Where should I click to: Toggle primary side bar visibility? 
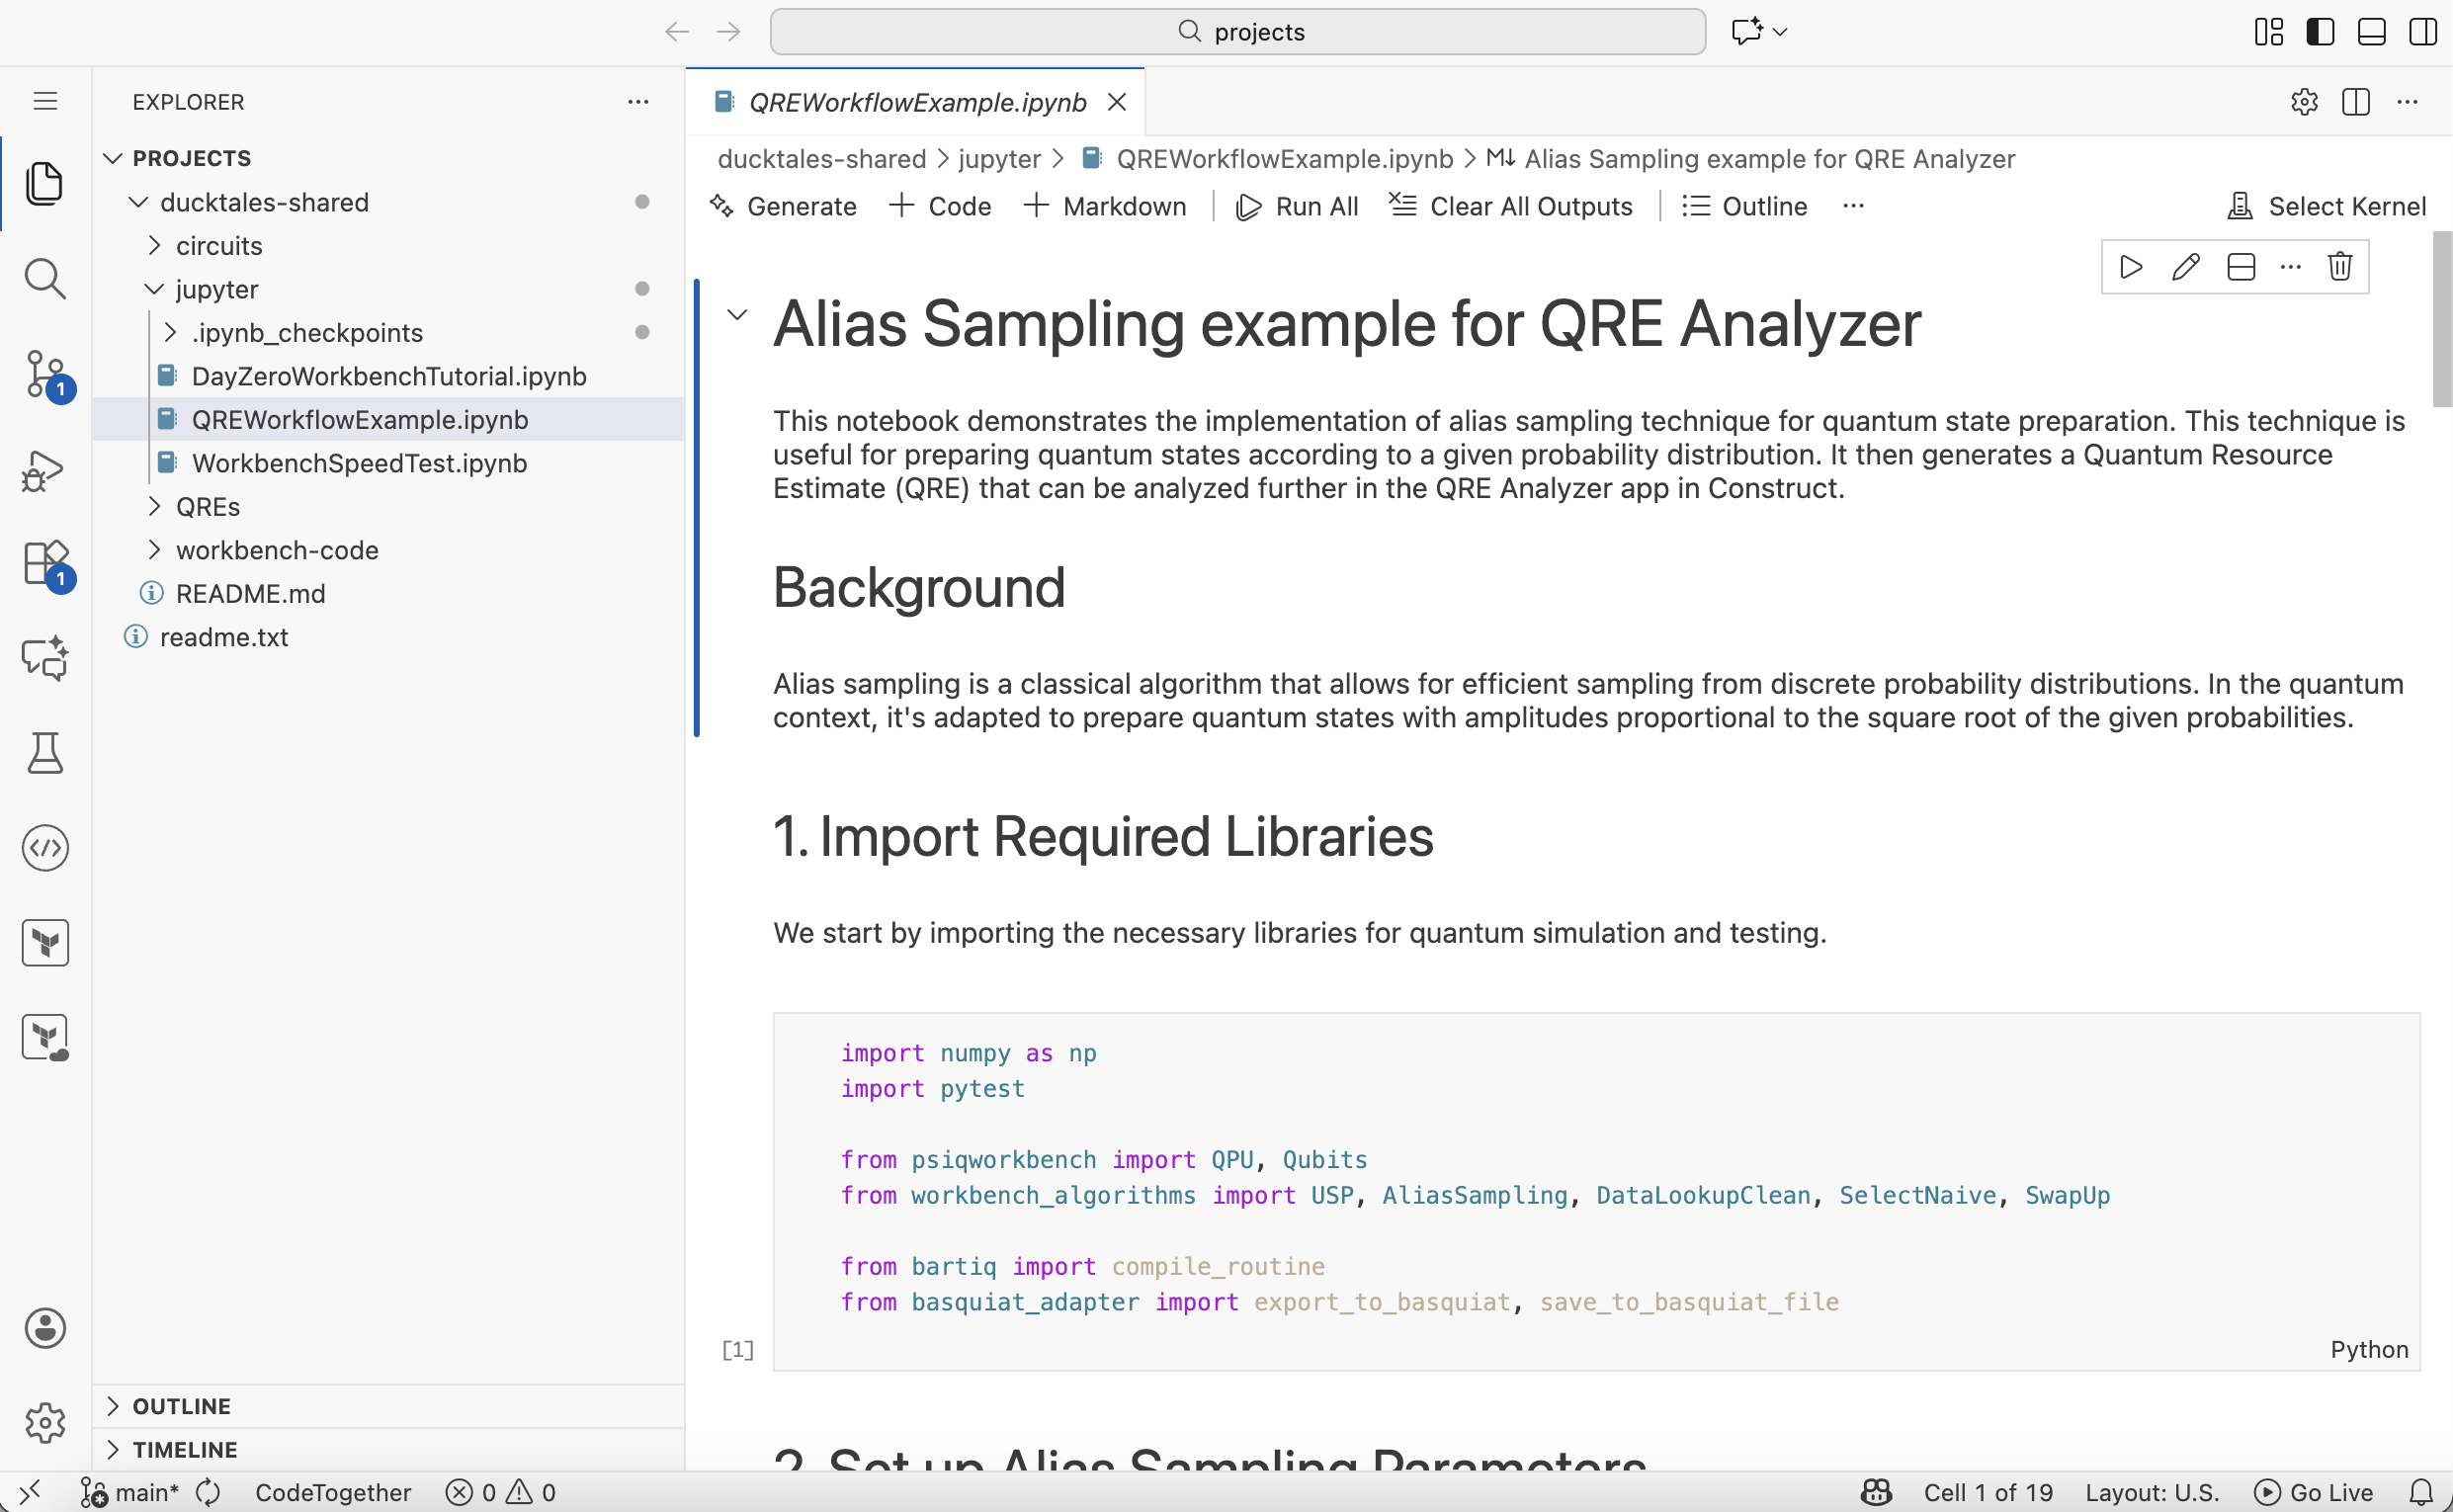[x=2320, y=32]
